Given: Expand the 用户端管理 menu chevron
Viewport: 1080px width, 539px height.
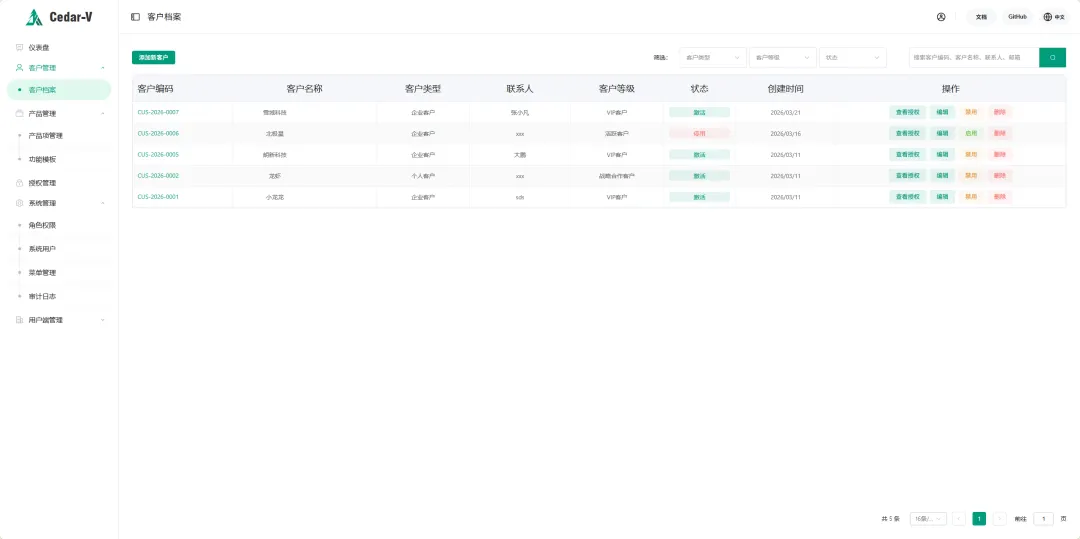Looking at the screenshot, I should 103,320.
